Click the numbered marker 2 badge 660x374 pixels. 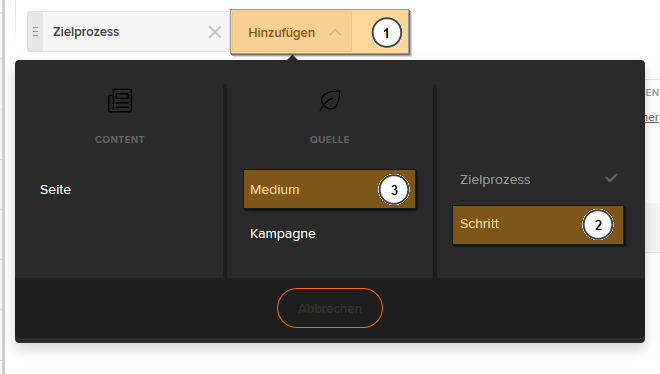[x=598, y=225]
